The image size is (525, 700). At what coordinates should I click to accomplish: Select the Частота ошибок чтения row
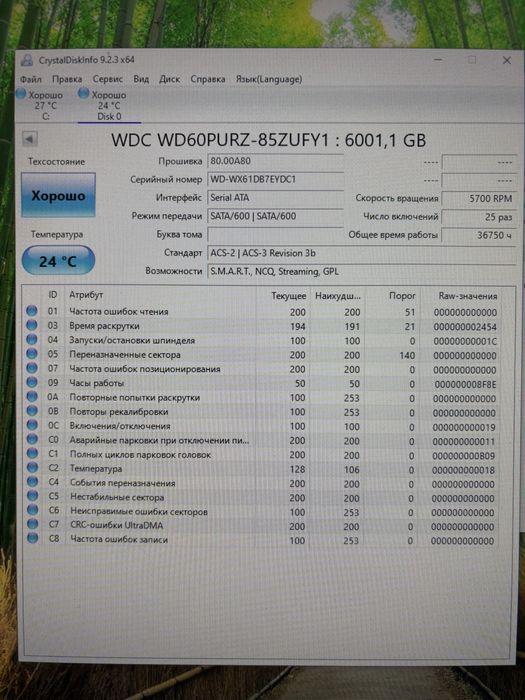click(x=262, y=312)
